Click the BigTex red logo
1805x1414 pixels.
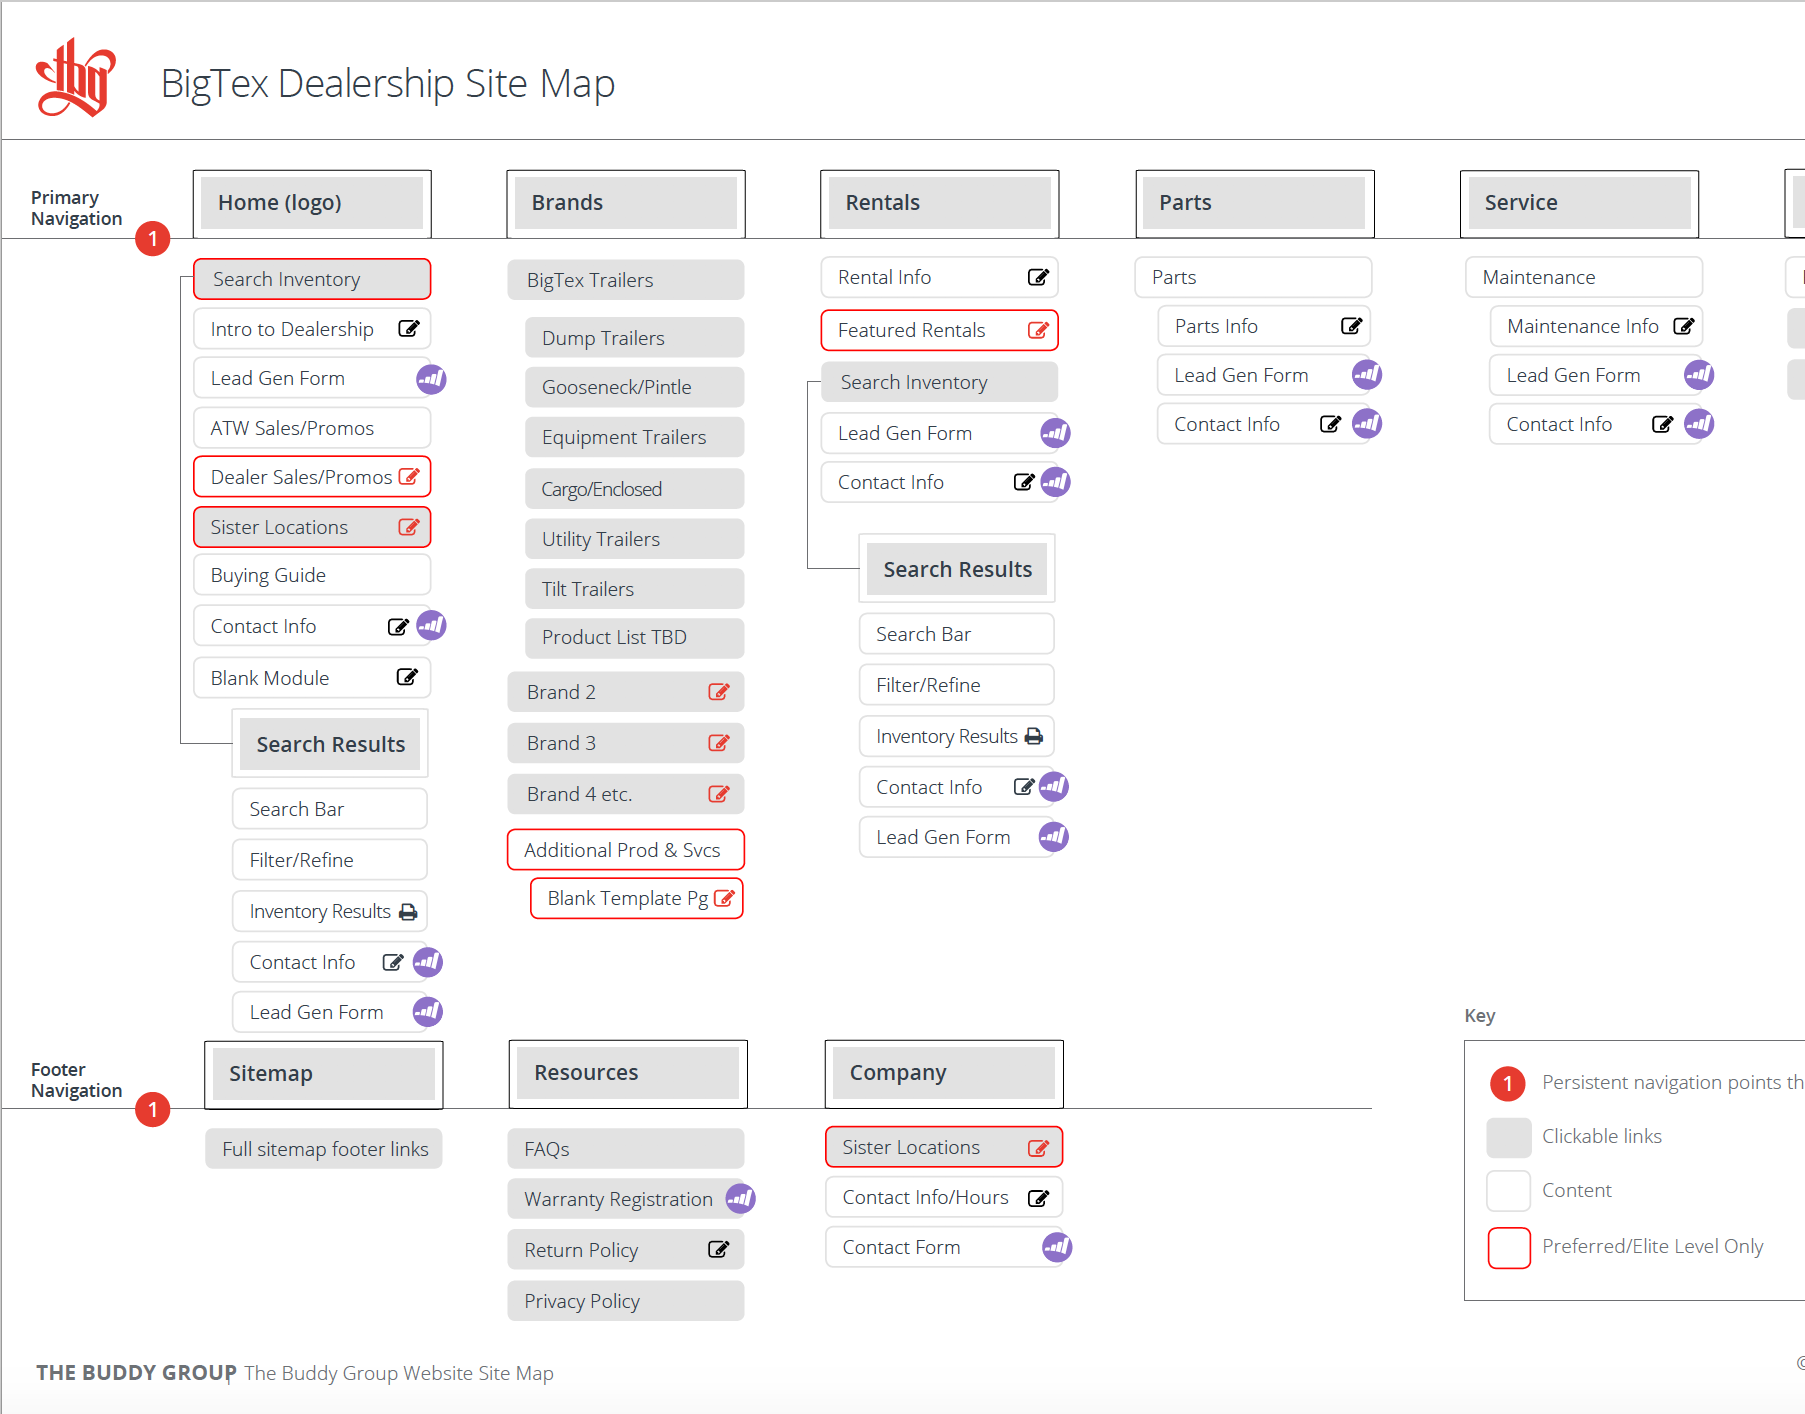point(75,78)
